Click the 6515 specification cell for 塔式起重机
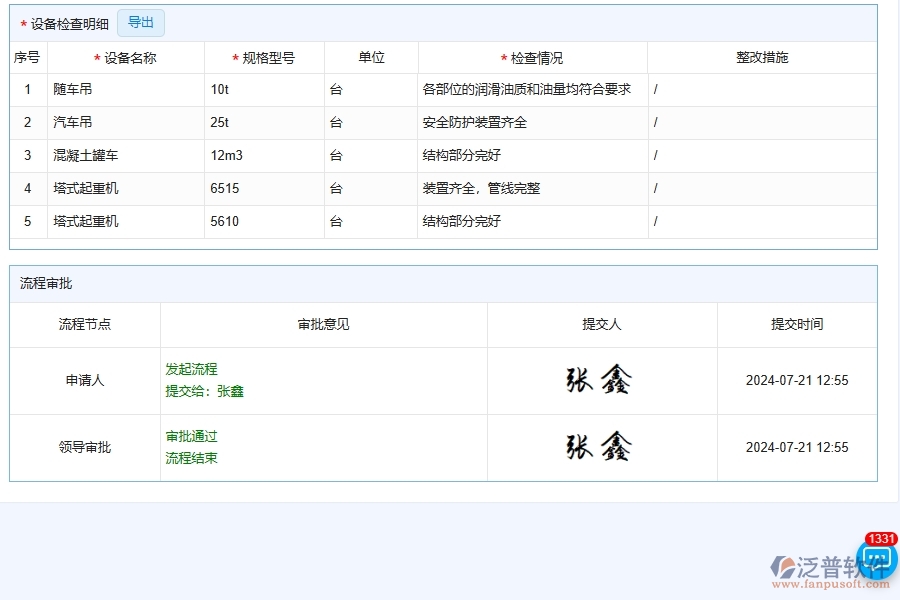Image resolution: width=900 pixels, height=600 pixels. 223,188
